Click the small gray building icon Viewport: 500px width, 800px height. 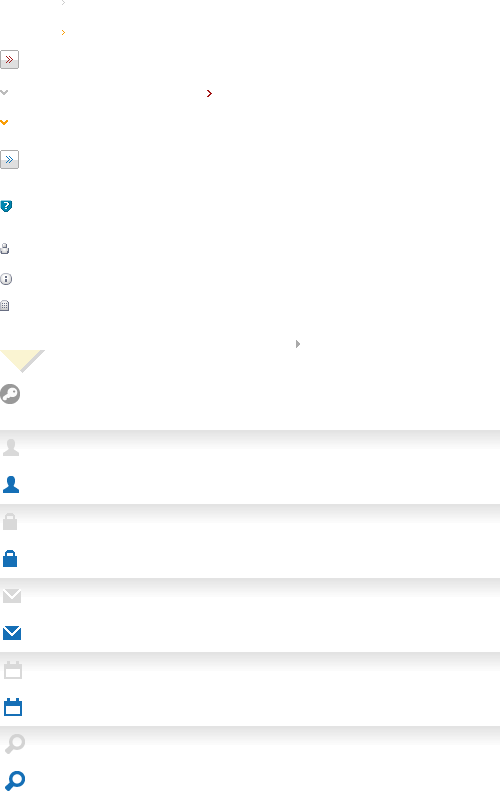[5, 306]
